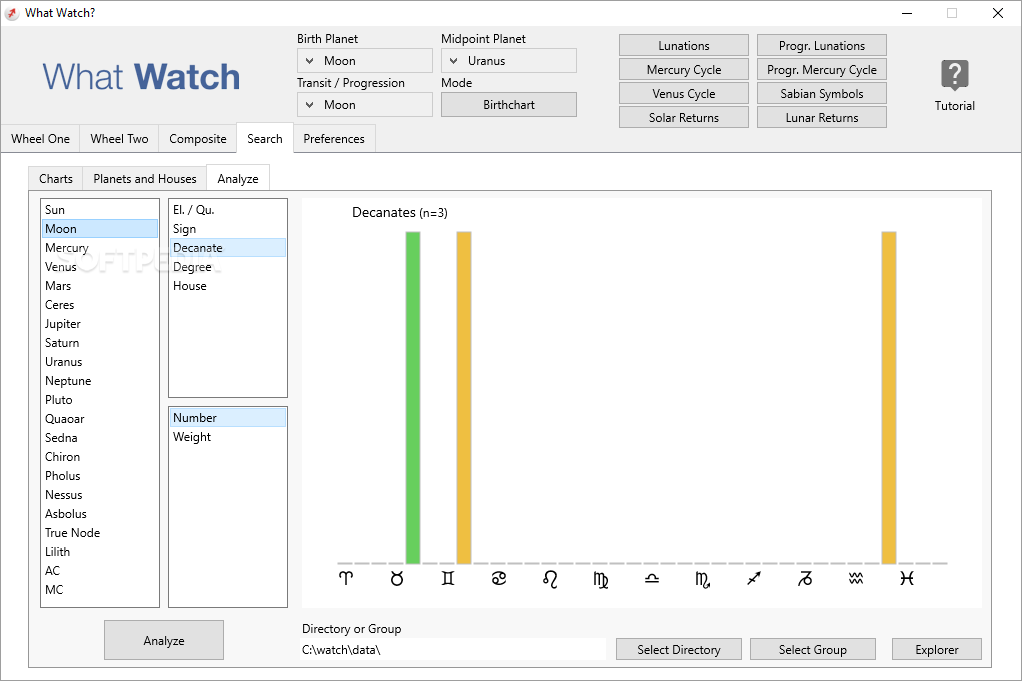The width and height of the screenshot is (1022, 681).
Task: Select the Analyze sub-tab
Action: coord(238,178)
